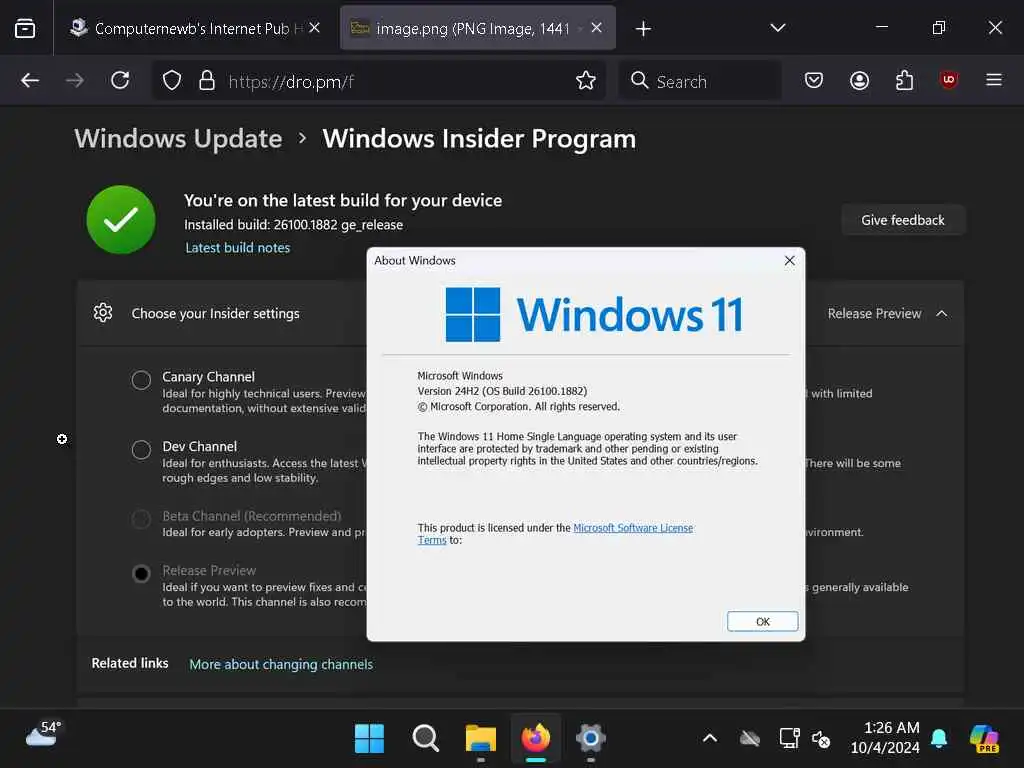This screenshot has width=1024, height=768.
Task: Bookmark this page with the star icon
Action: coord(586,80)
